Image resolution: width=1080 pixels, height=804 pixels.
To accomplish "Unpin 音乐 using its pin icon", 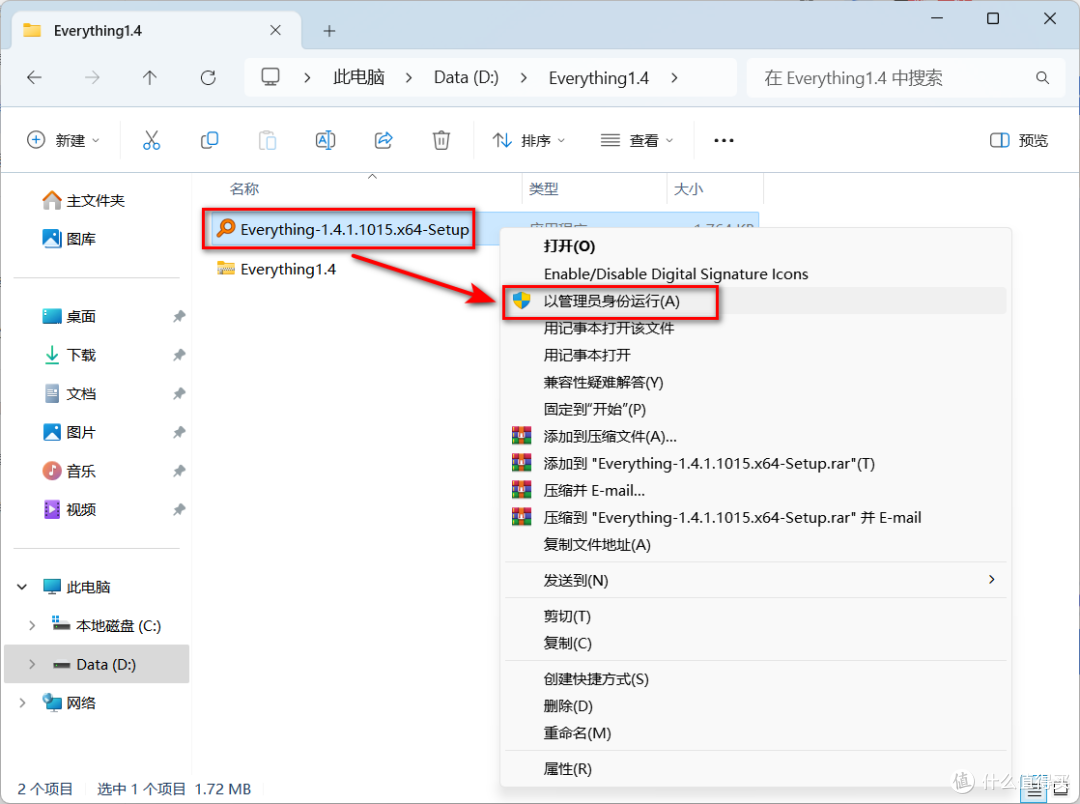I will click(x=179, y=471).
